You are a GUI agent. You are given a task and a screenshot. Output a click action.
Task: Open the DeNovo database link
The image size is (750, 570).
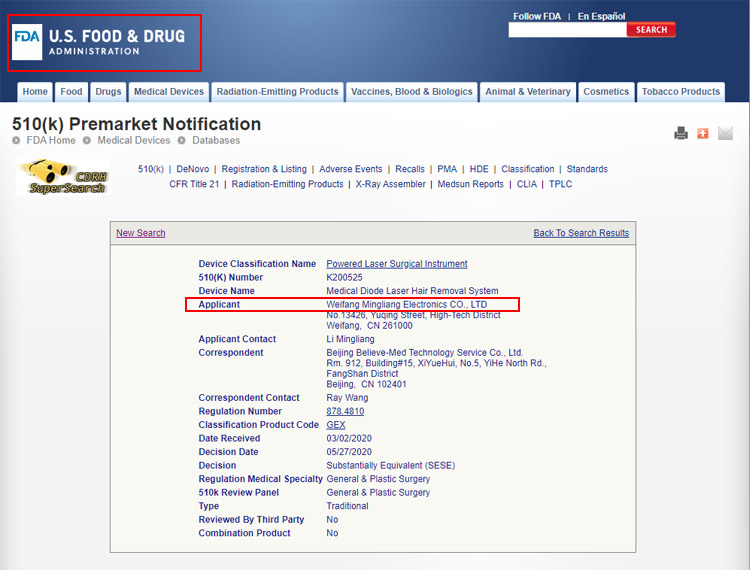pos(193,169)
